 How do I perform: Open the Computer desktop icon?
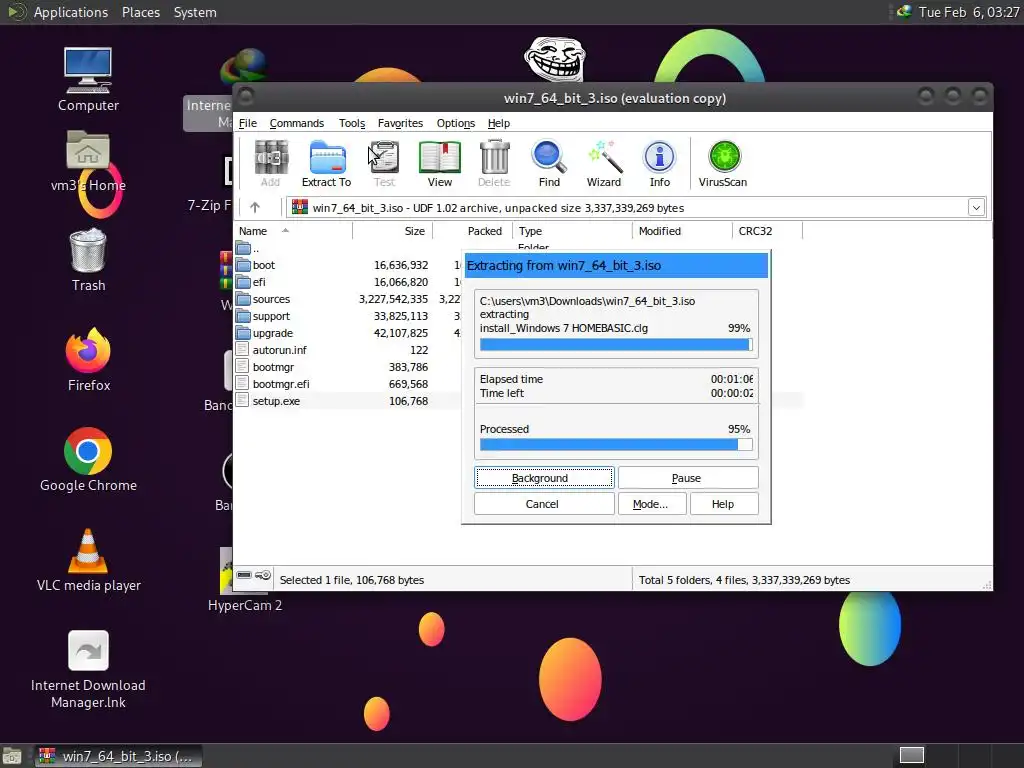pyautogui.click(x=88, y=79)
